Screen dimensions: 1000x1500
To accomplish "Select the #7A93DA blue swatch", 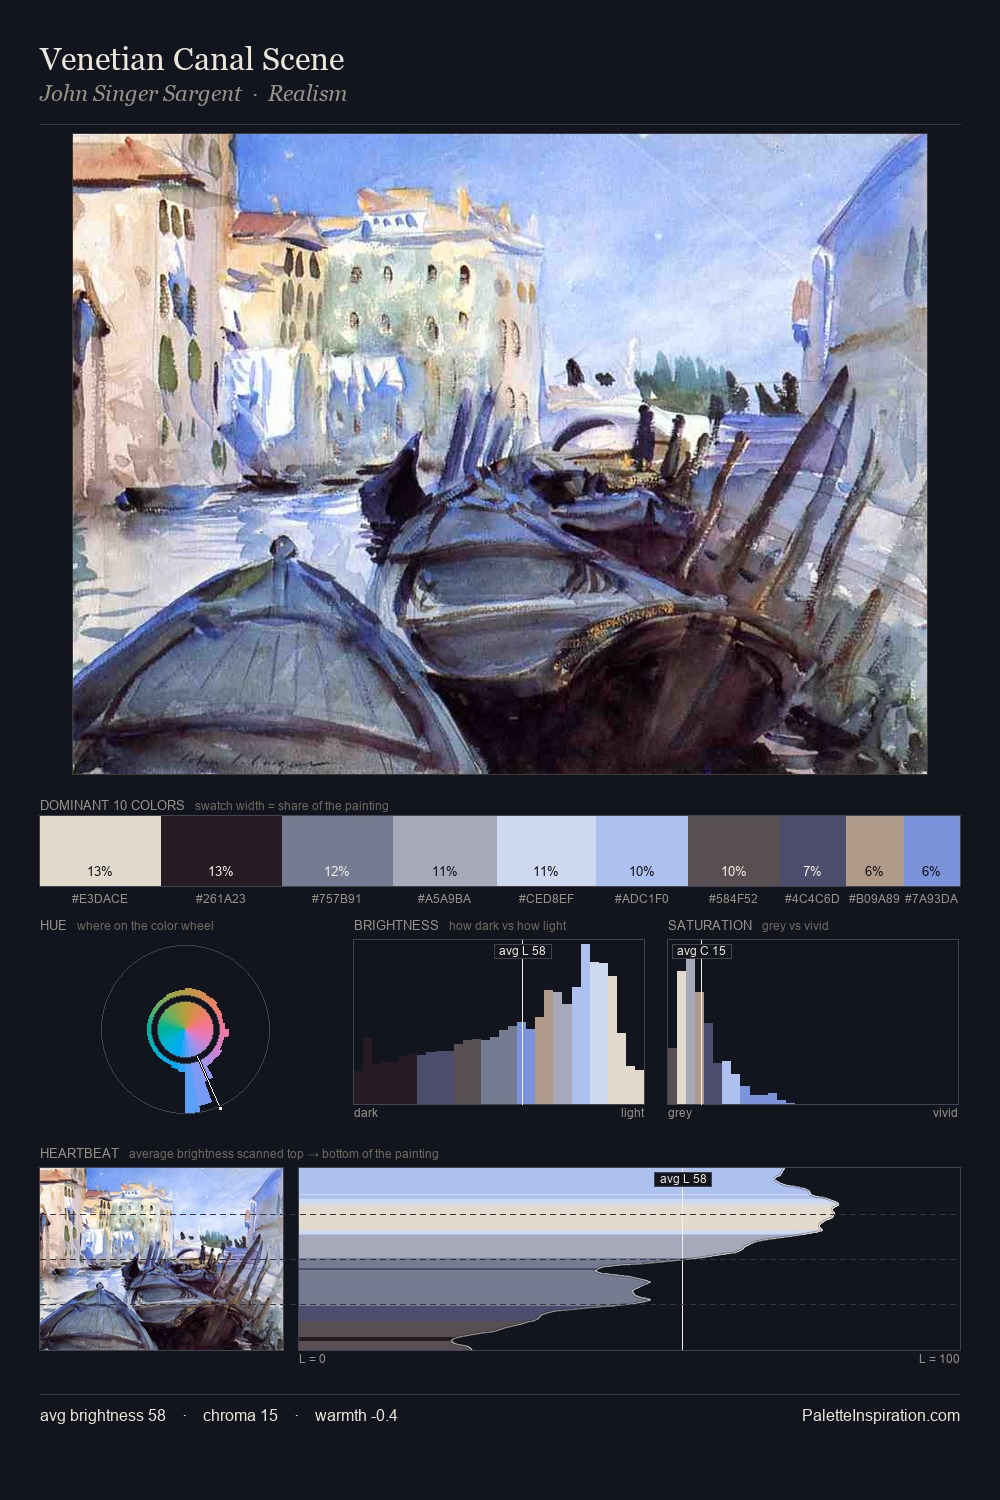I will (x=932, y=851).
